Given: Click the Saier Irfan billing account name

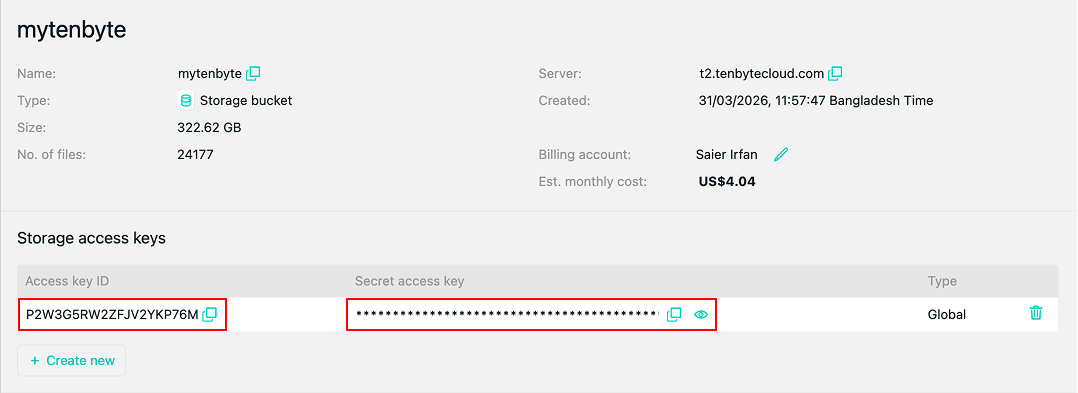Looking at the screenshot, I should point(727,155).
